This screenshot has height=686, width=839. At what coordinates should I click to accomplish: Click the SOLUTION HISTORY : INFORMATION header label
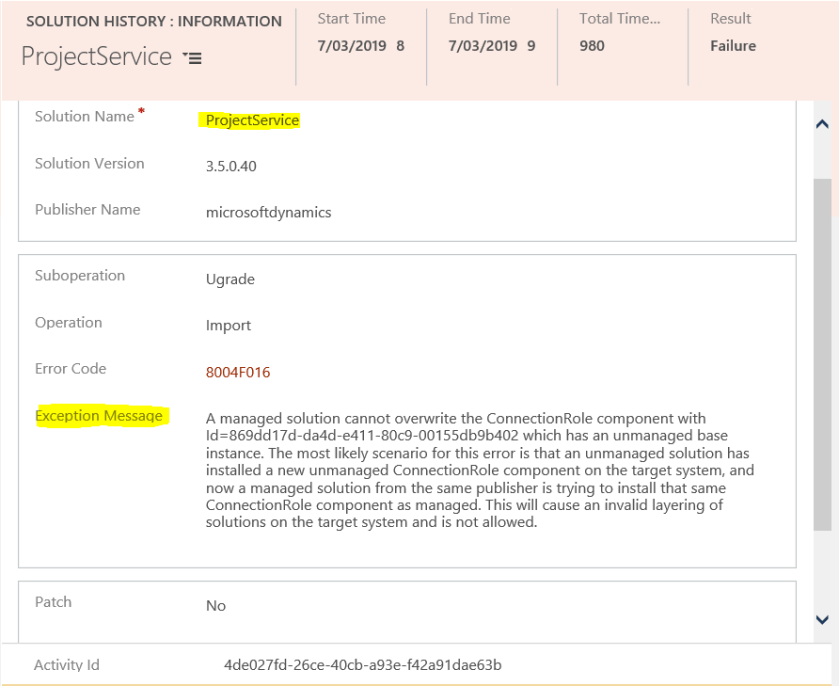click(x=155, y=20)
